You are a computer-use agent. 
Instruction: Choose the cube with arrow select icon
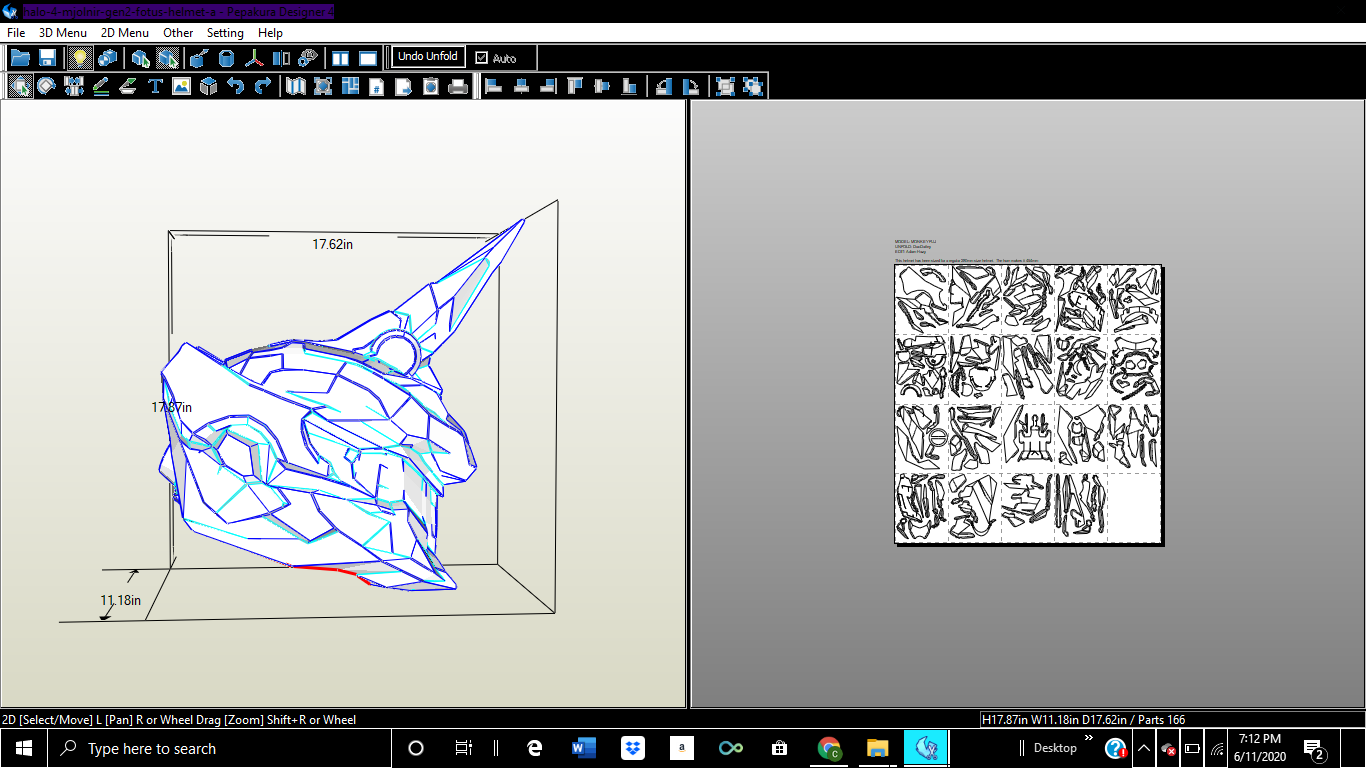[x=141, y=58]
